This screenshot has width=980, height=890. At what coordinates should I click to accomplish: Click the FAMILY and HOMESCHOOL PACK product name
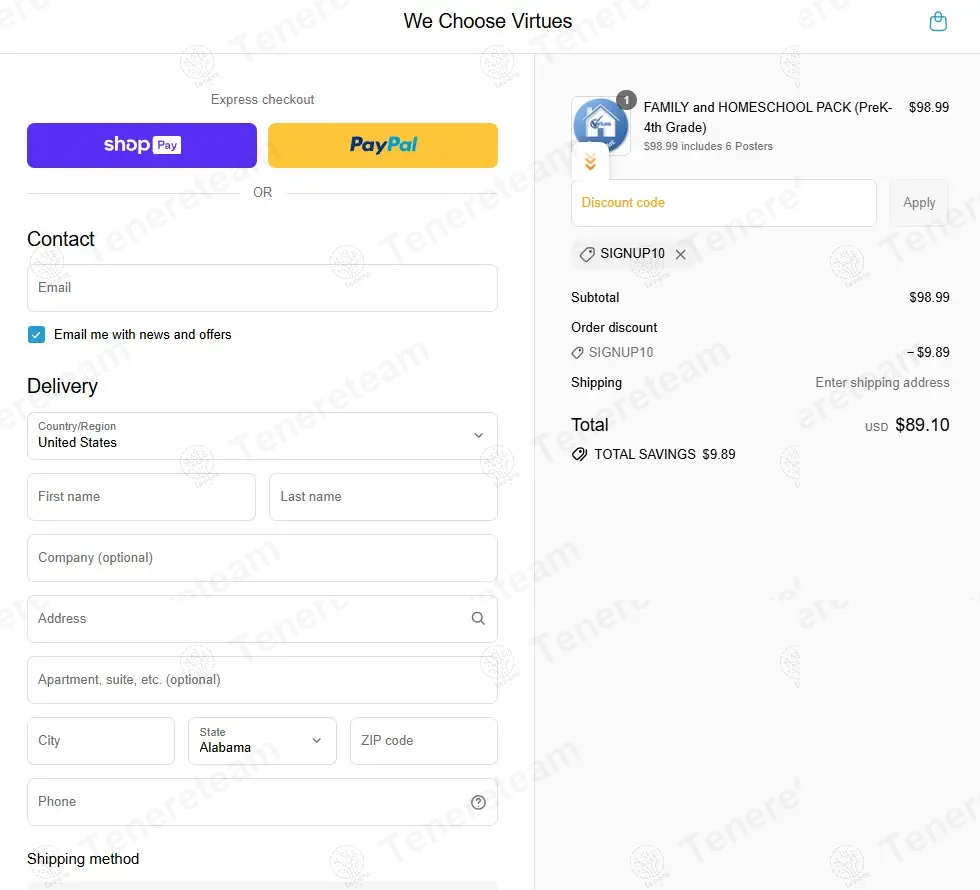(x=768, y=118)
